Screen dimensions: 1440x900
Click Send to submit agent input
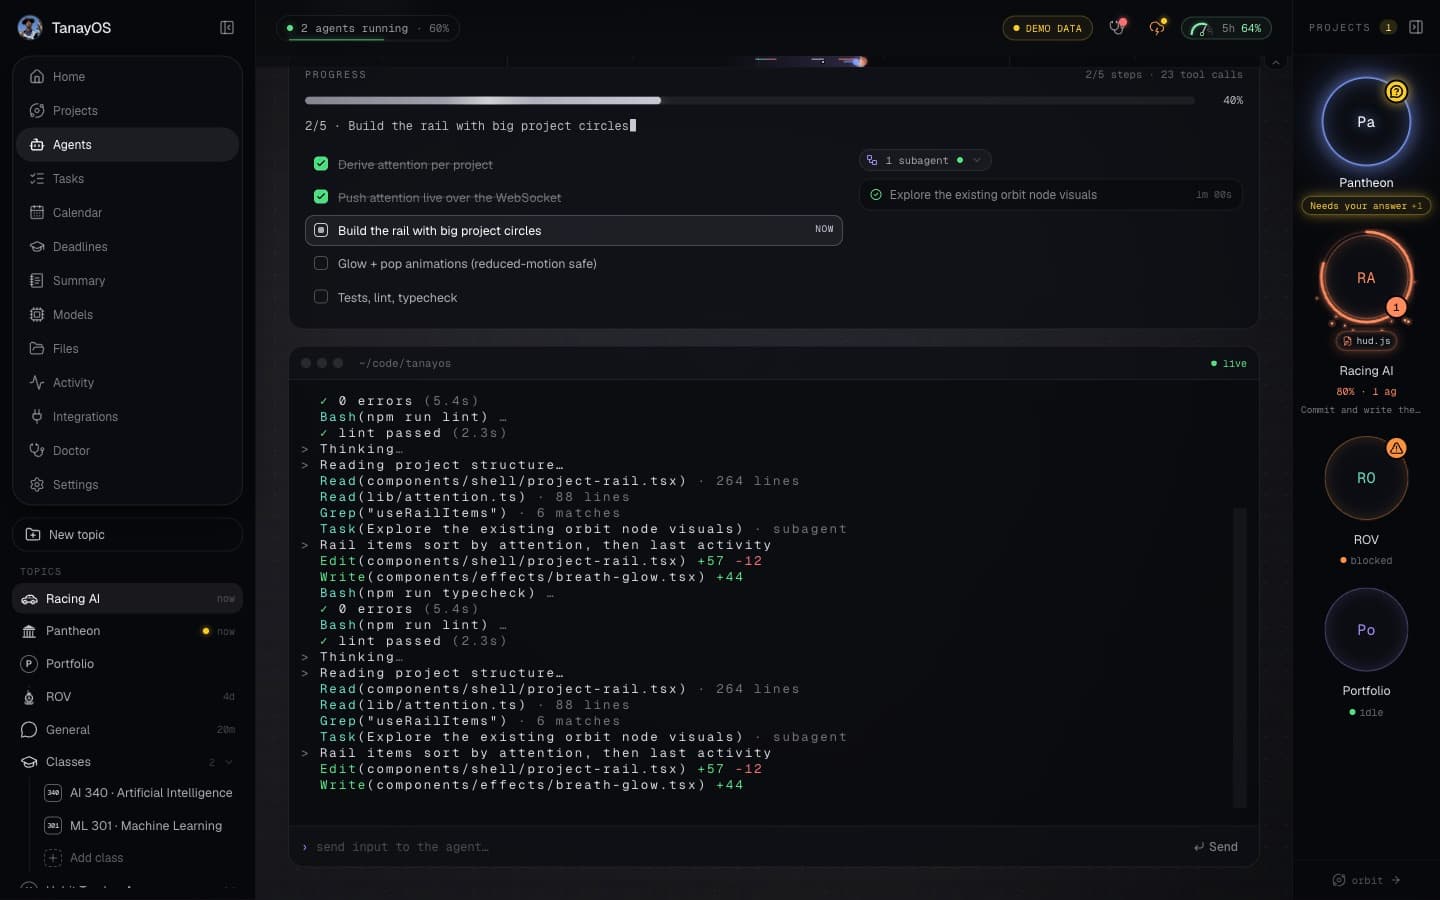pyautogui.click(x=1216, y=847)
